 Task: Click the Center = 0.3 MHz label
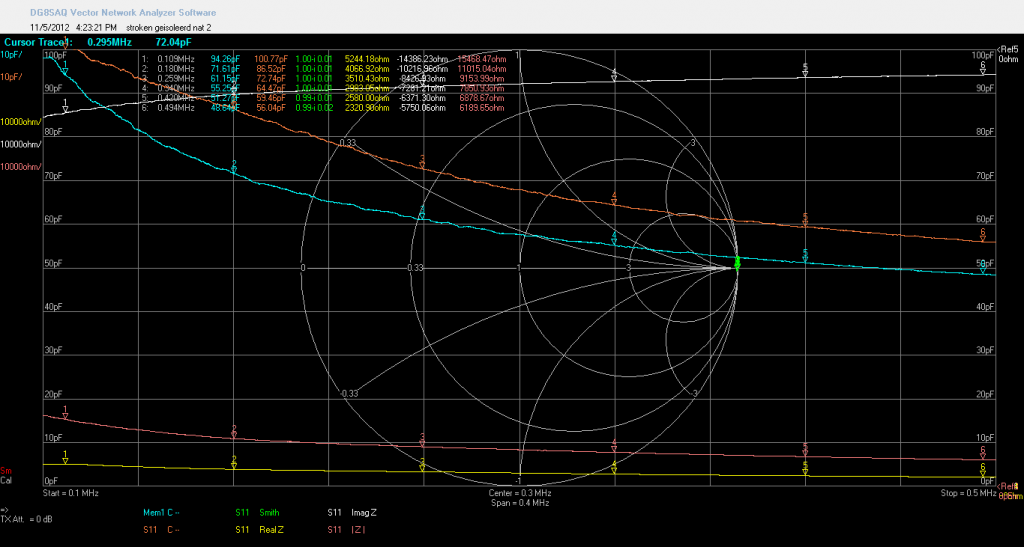tap(520, 493)
